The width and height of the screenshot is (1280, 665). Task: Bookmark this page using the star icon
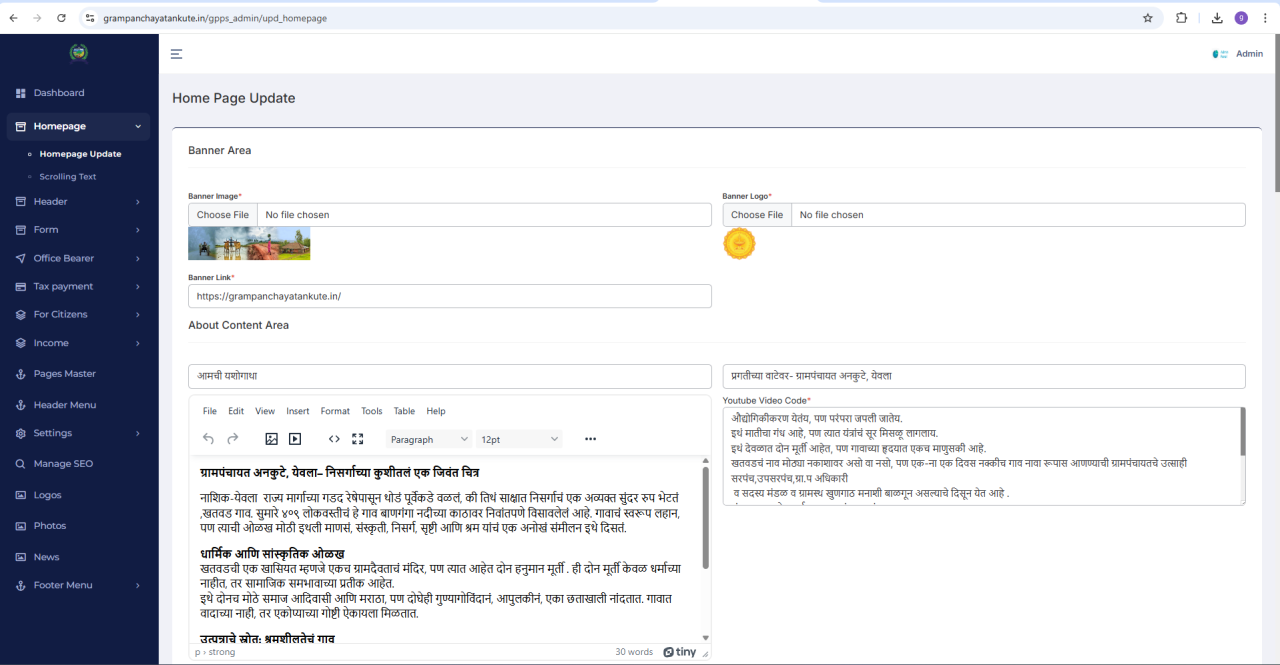(1148, 18)
